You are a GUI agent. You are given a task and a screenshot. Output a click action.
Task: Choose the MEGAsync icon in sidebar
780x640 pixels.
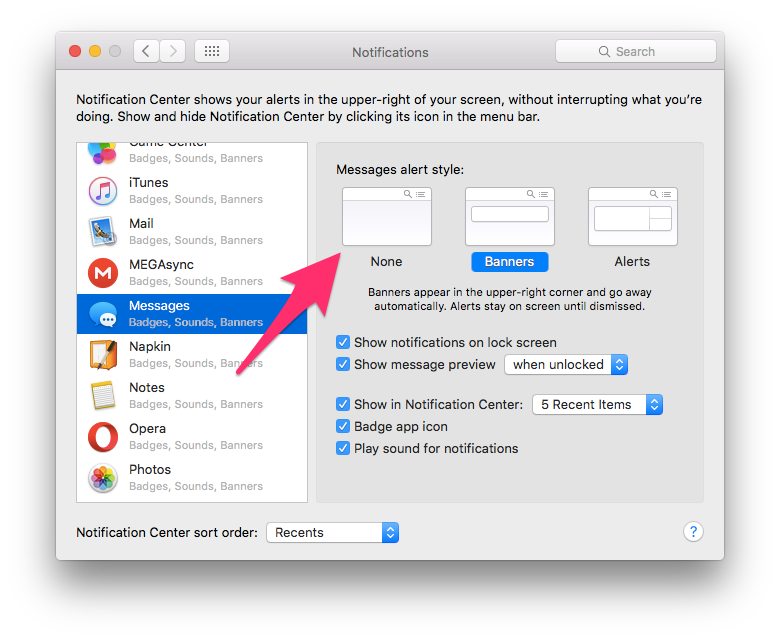coord(103,273)
